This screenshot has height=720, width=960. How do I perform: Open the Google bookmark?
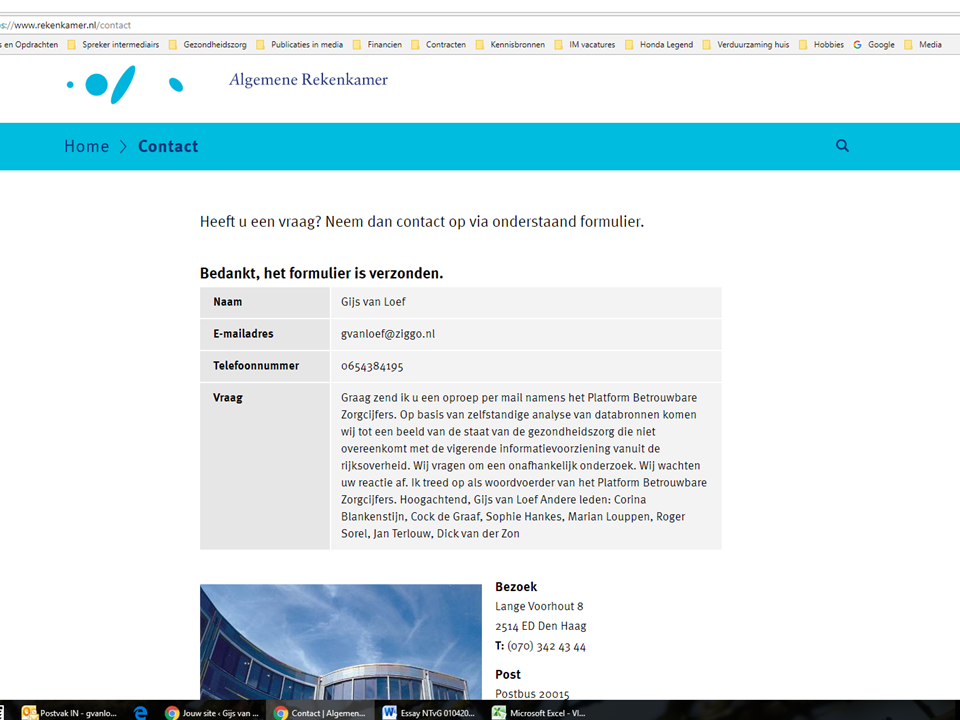(874, 45)
